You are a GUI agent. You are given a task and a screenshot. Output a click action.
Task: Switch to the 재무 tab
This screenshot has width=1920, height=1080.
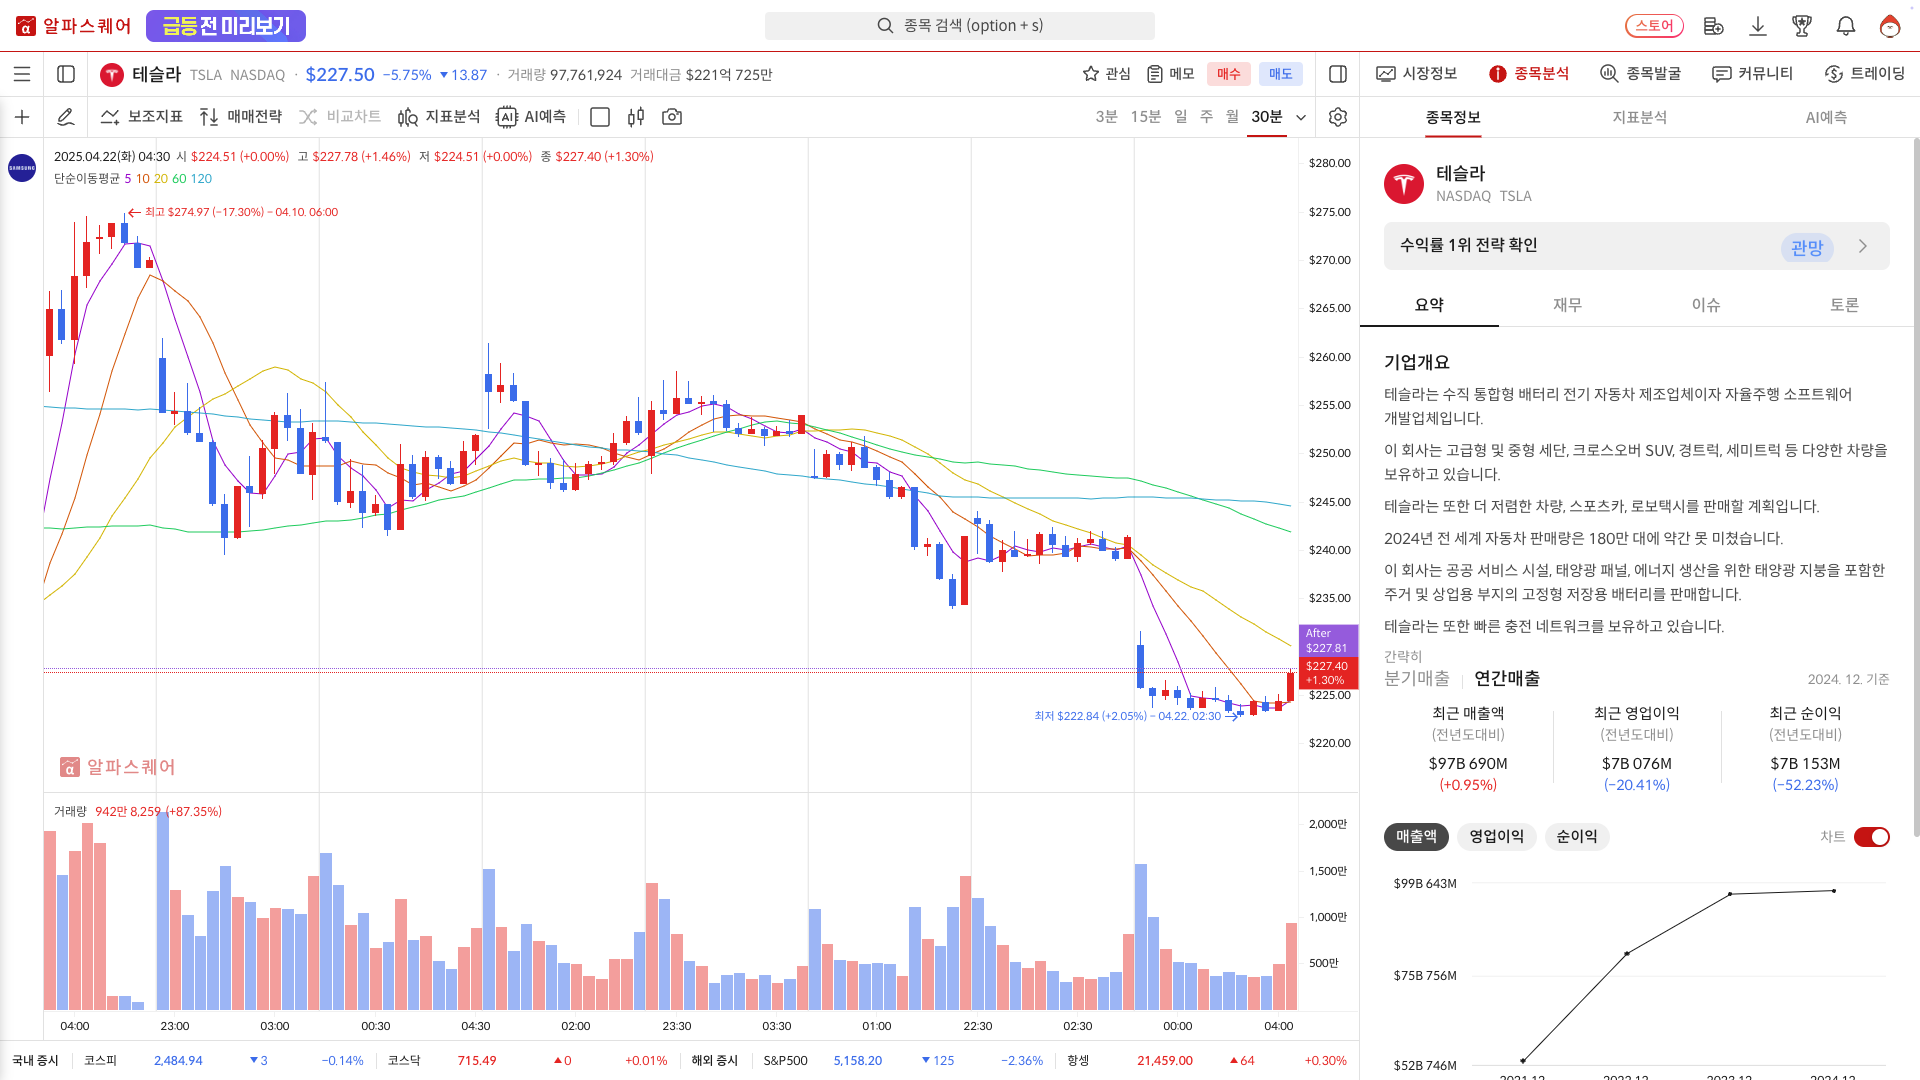(1567, 305)
